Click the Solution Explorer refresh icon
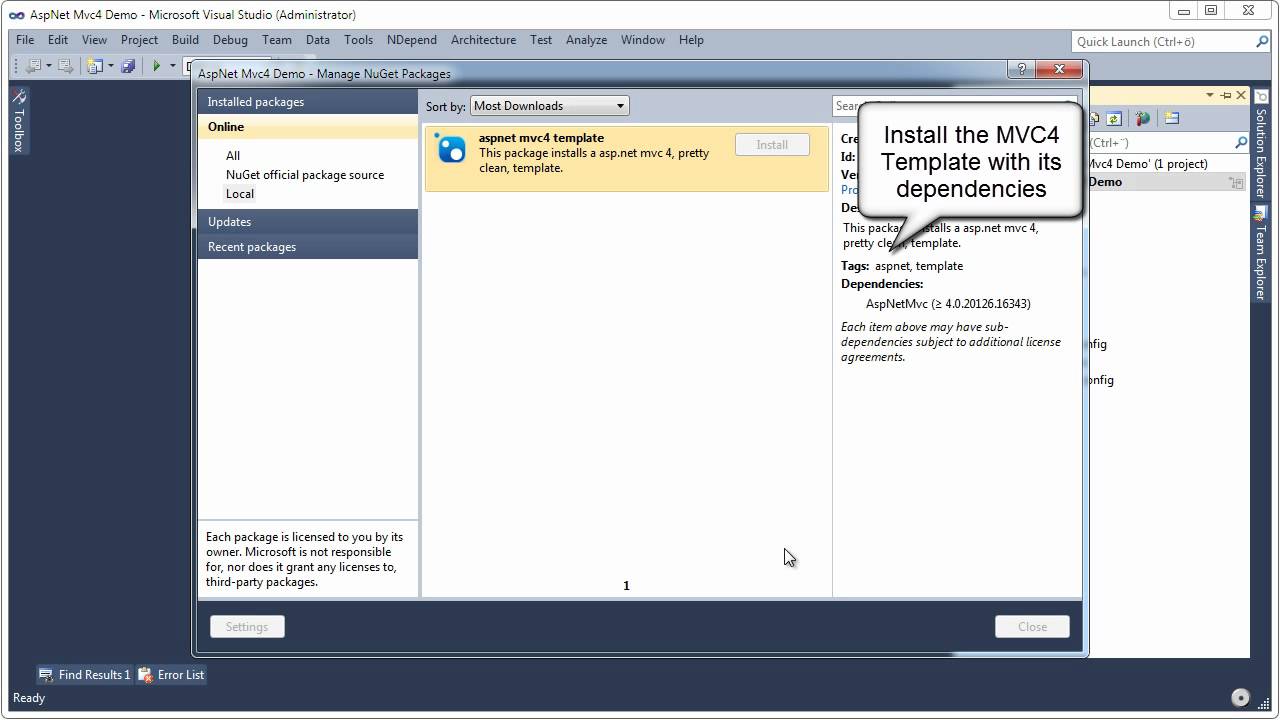The height and width of the screenshot is (720, 1280). point(1113,118)
